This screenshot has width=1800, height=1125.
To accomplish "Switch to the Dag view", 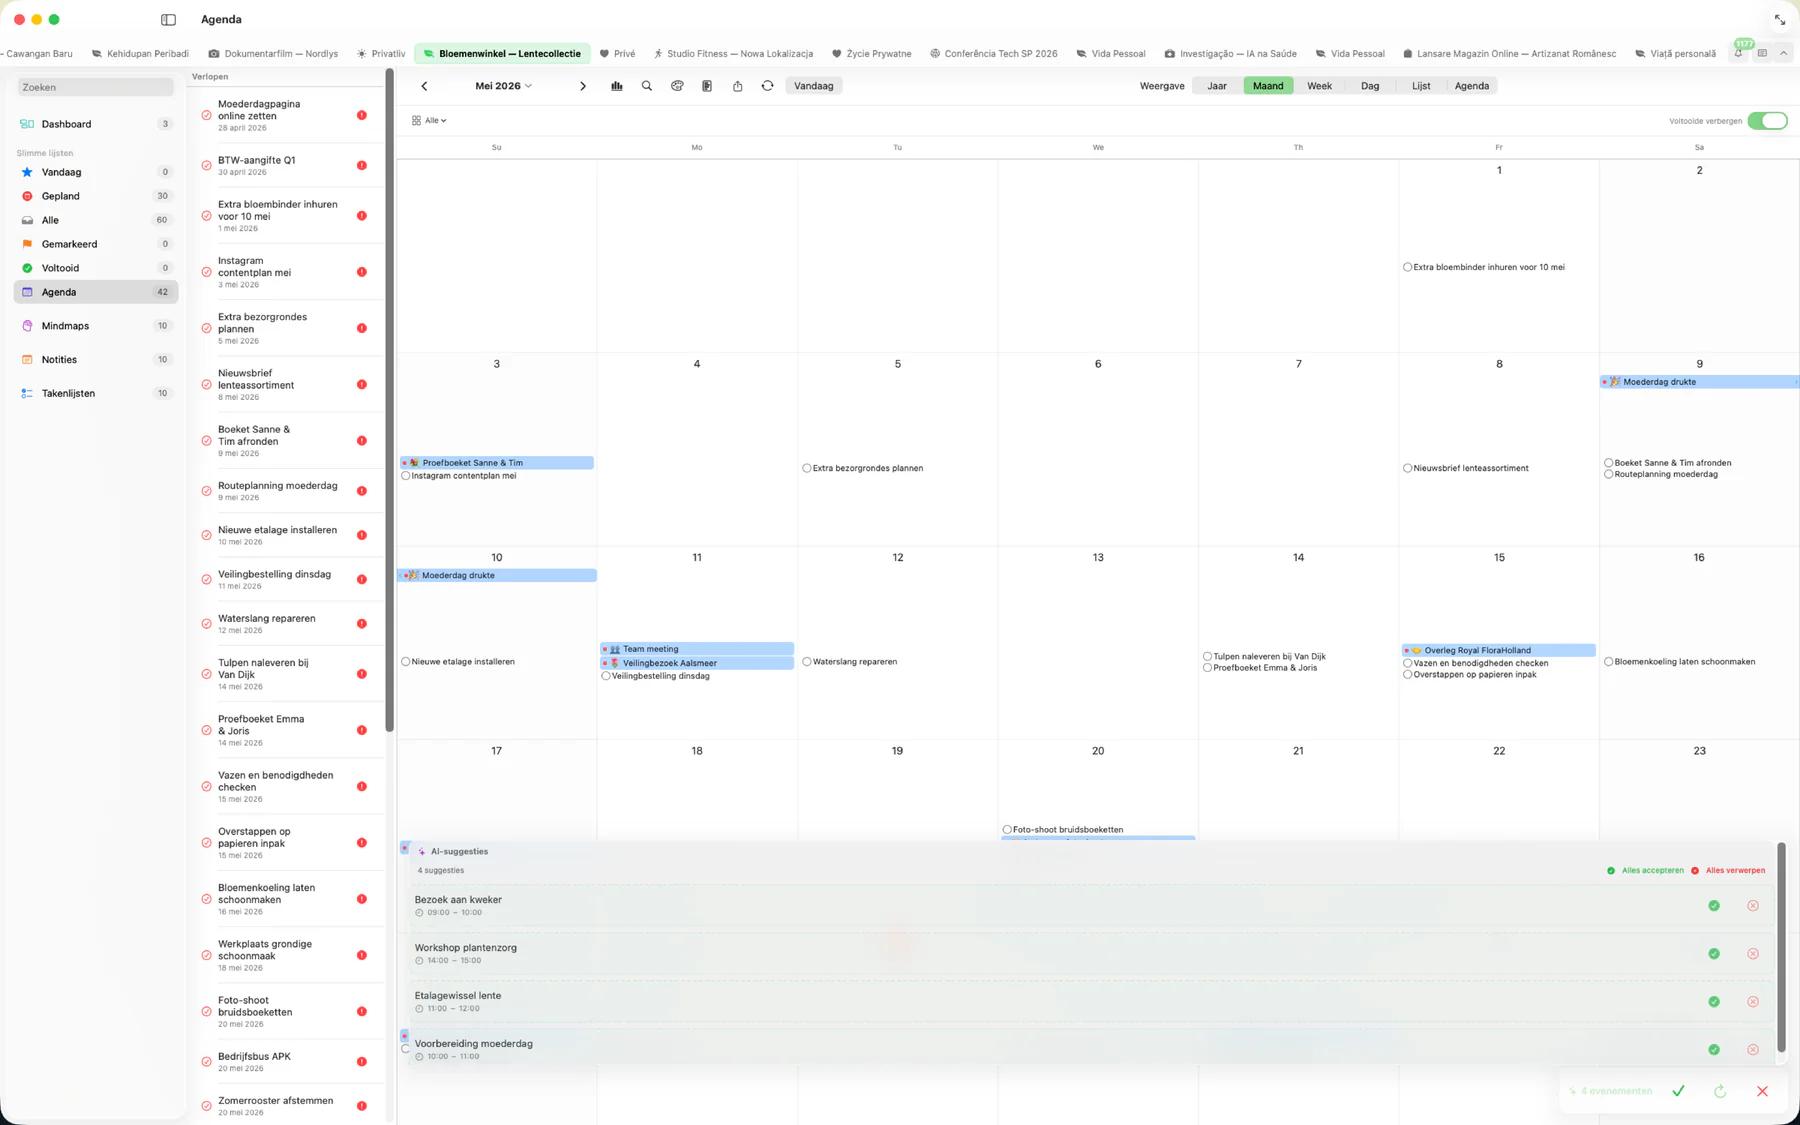I will point(1370,86).
